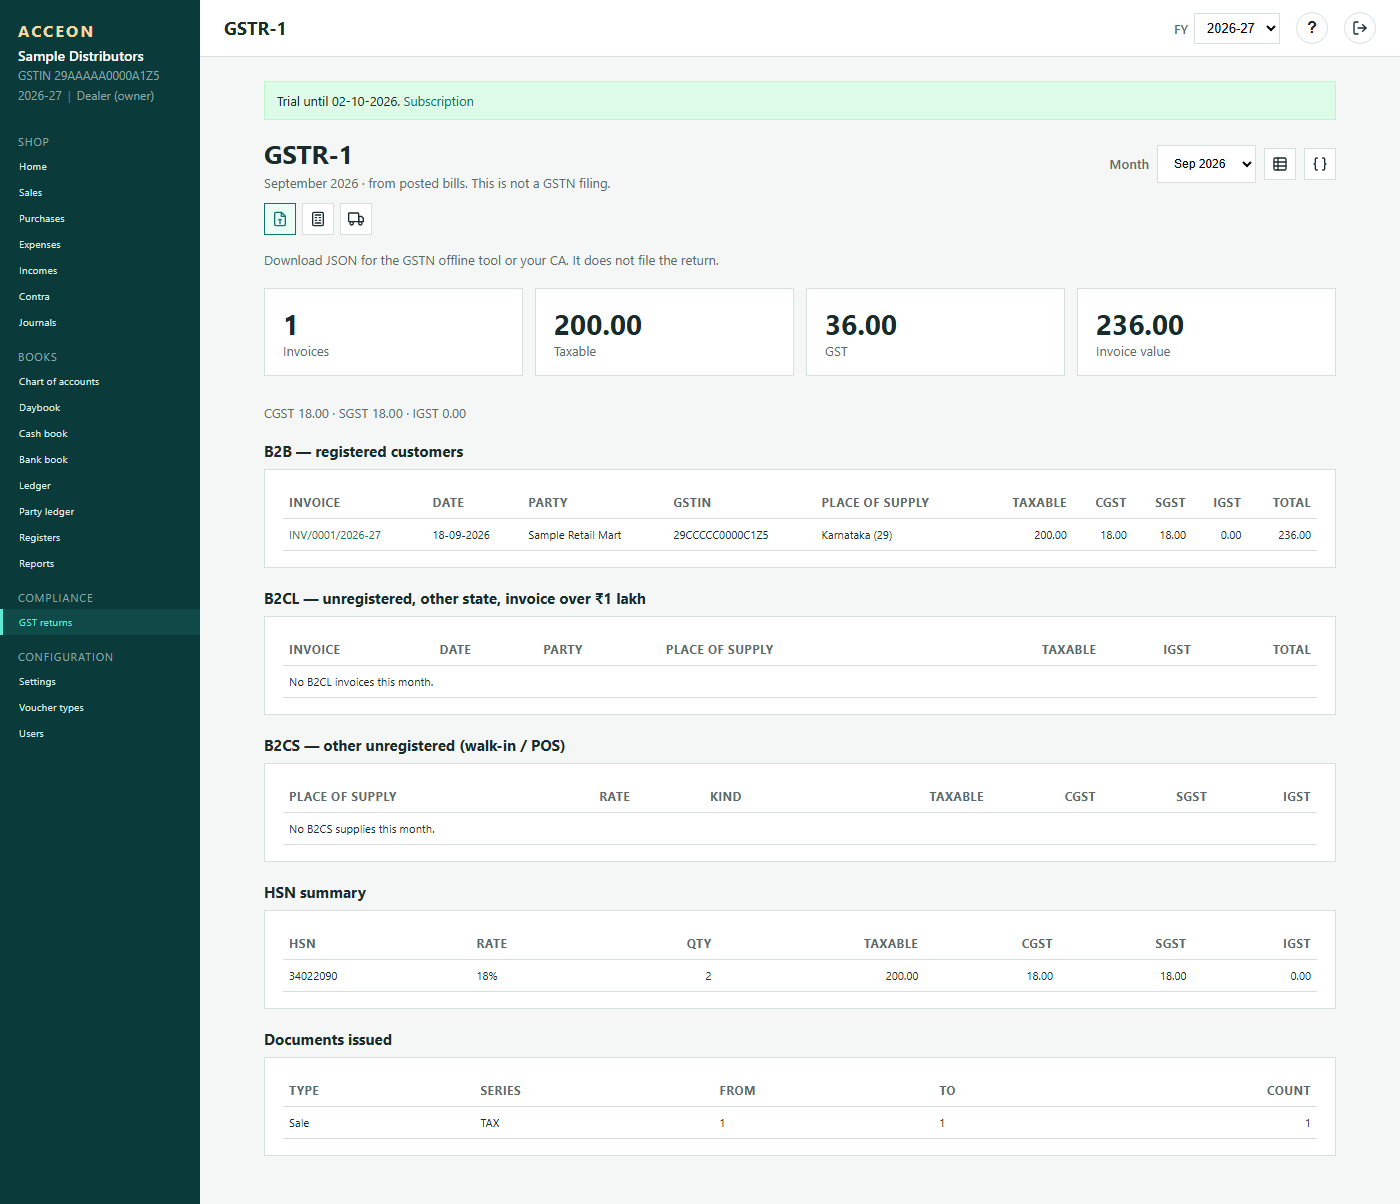Click the table export icon beside Month
This screenshot has width=1400, height=1204.
1280,164
